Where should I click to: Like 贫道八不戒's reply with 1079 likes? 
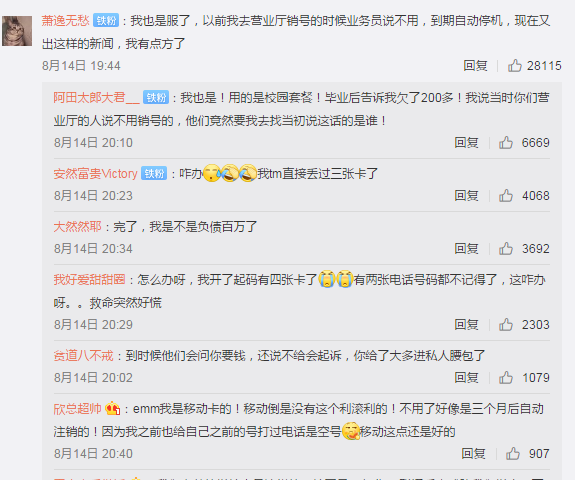(x=506, y=378)
